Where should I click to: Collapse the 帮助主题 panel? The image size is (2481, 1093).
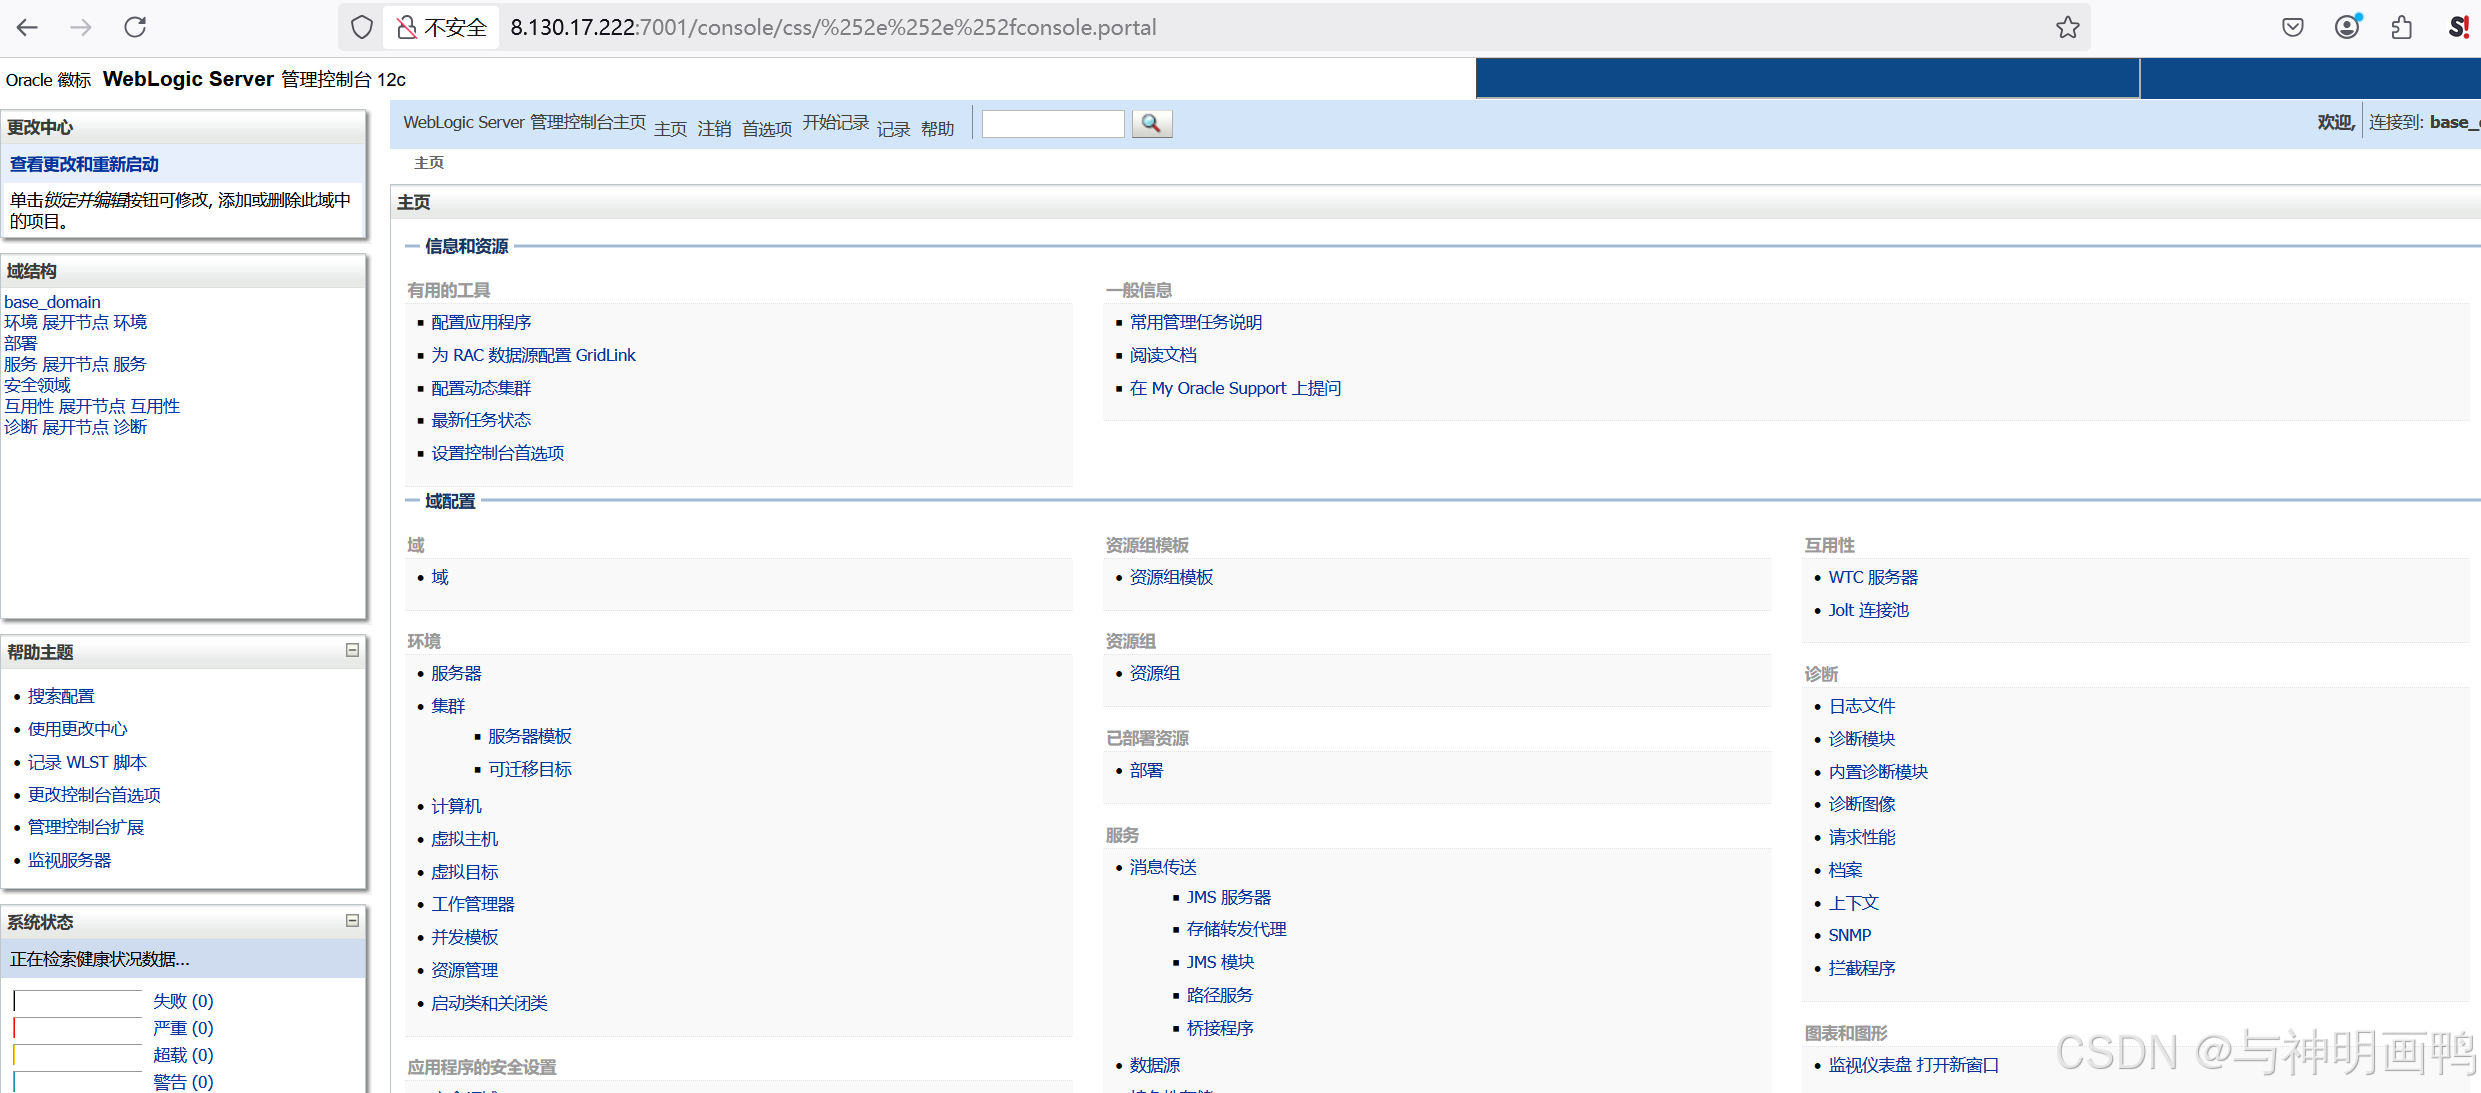click(x=352, y=650)
